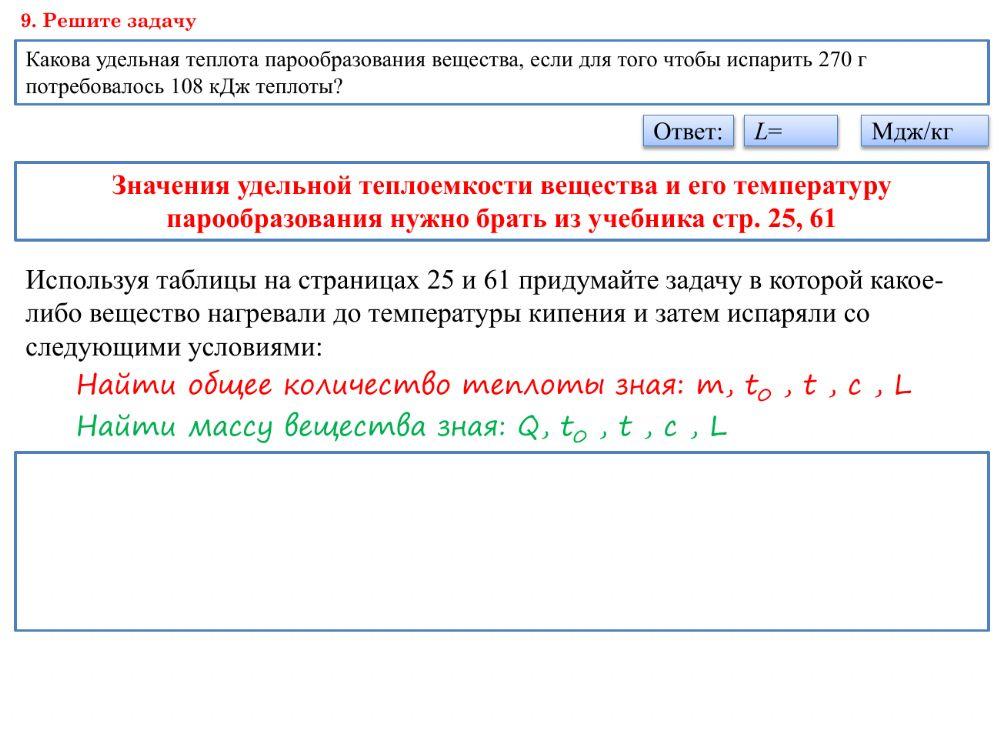Click the words "следующими условиями:"
The height and width of the screenshot is (750, 1000).
pos(174,348)
